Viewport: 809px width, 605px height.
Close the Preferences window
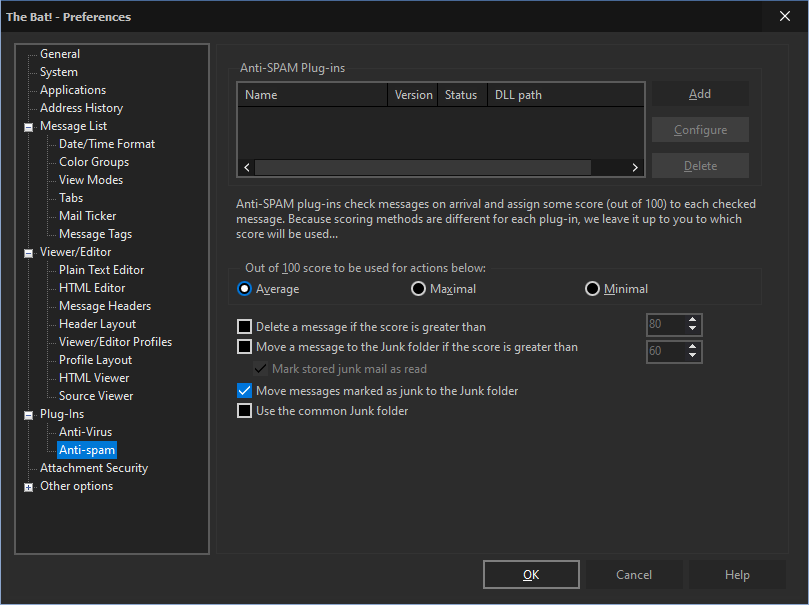pyautogui.click(x=785, y=17)
